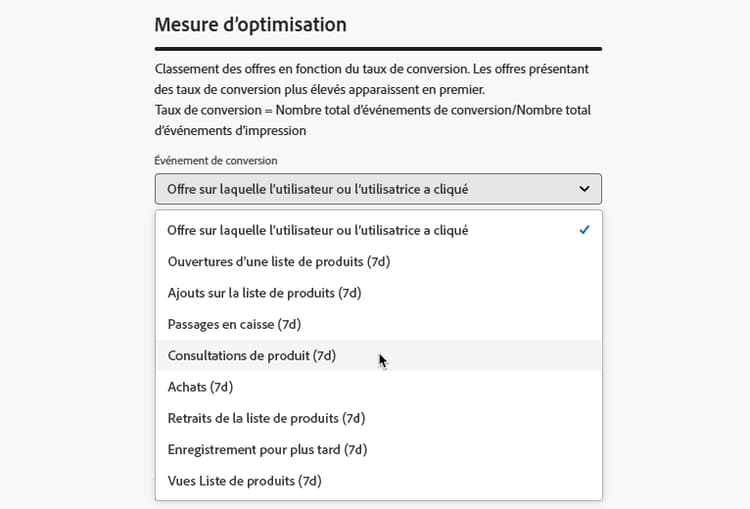
Task: Pick Retraits de la liste de produits (7d)
Action: coord(378,418)
